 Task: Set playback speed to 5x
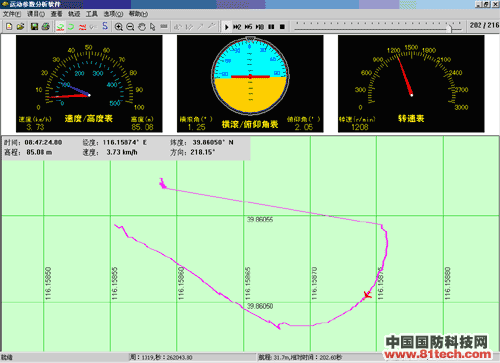pyautogui.click(x=248, y=27)
